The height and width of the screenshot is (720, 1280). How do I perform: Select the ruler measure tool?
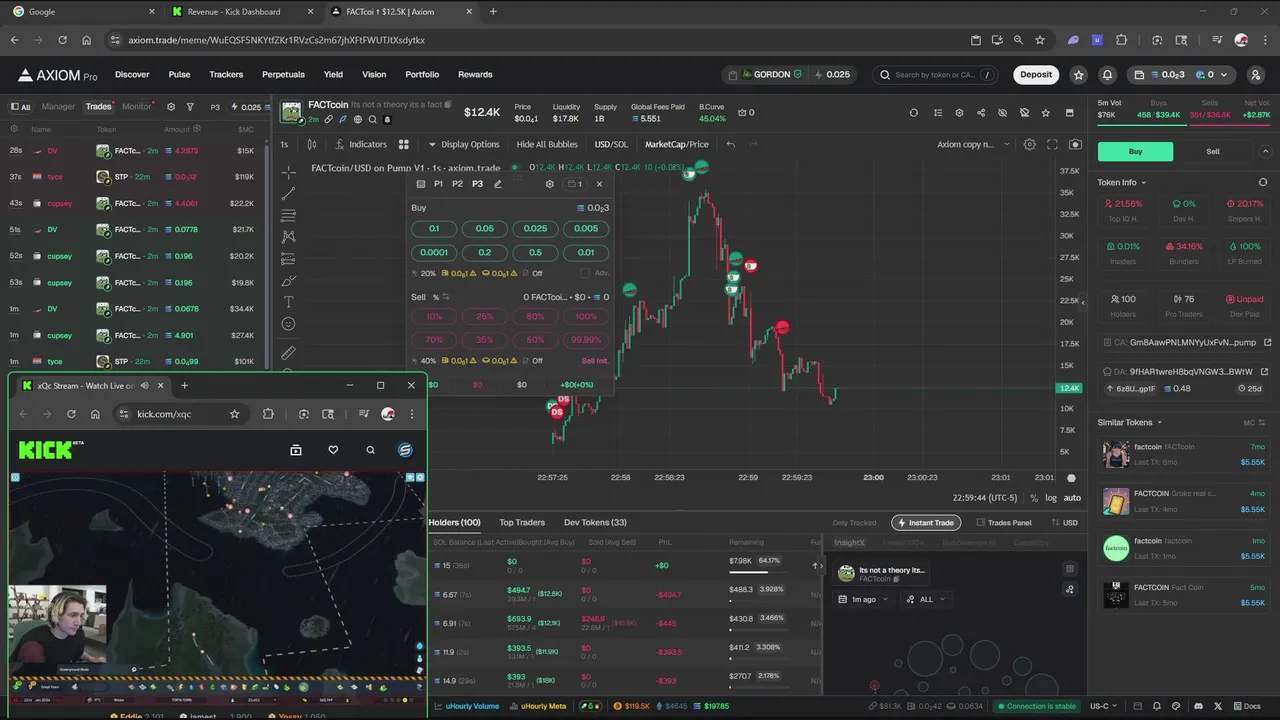tap(289, 352)
